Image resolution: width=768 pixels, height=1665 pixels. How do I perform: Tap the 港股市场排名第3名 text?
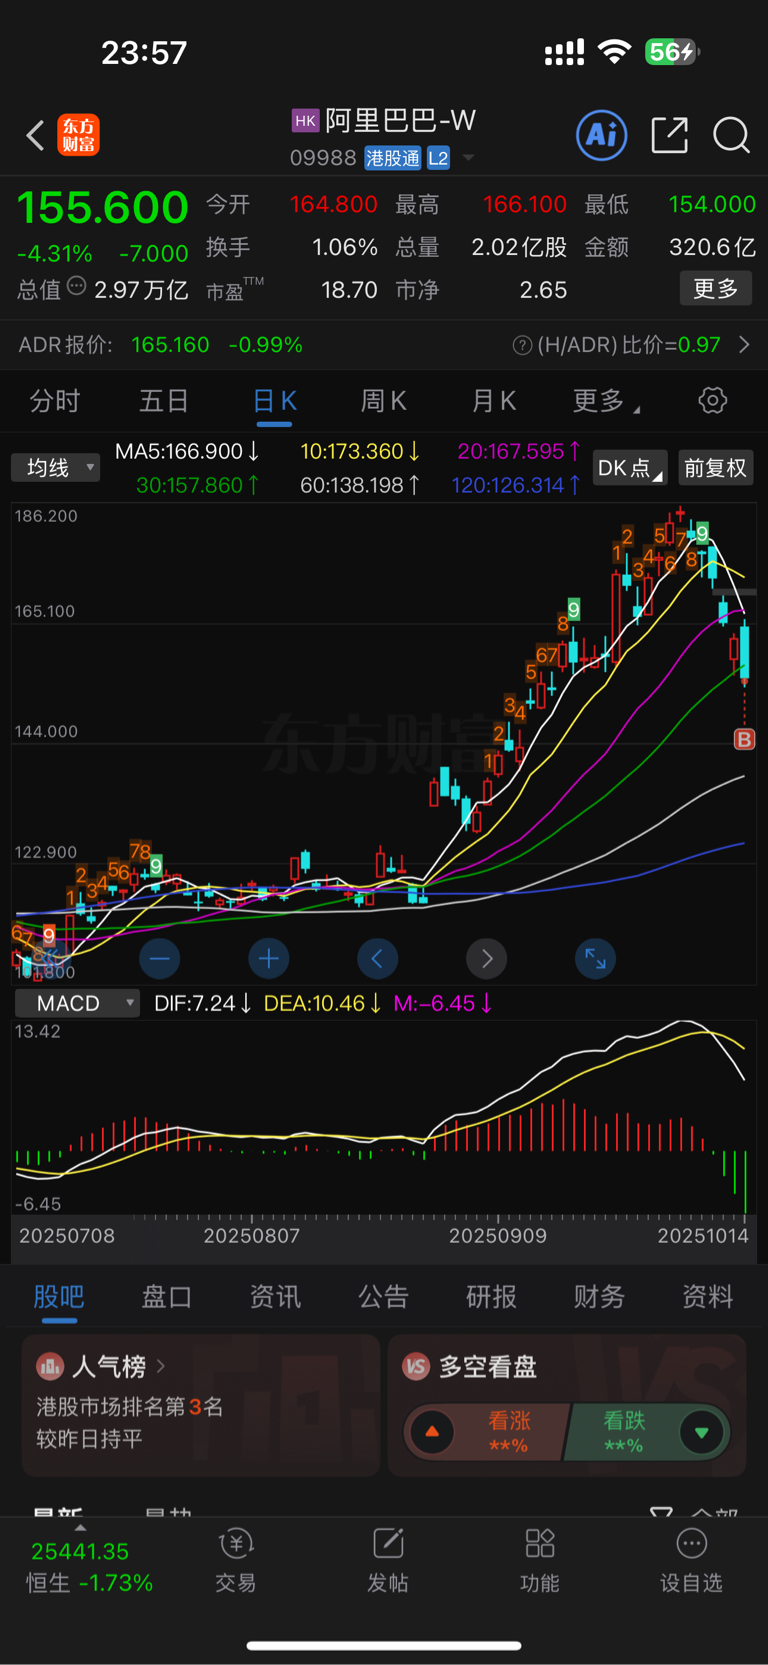(x=130, y=1407)
